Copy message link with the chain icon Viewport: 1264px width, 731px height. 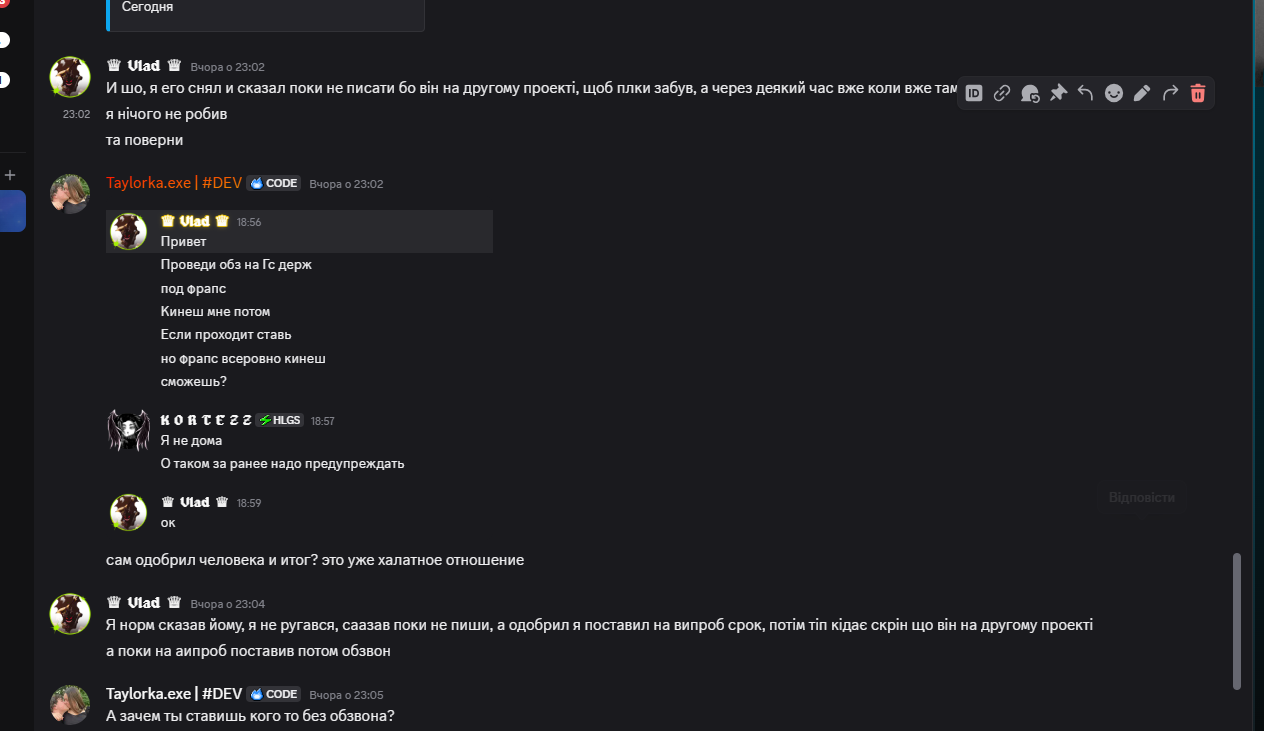[1002, 93]
